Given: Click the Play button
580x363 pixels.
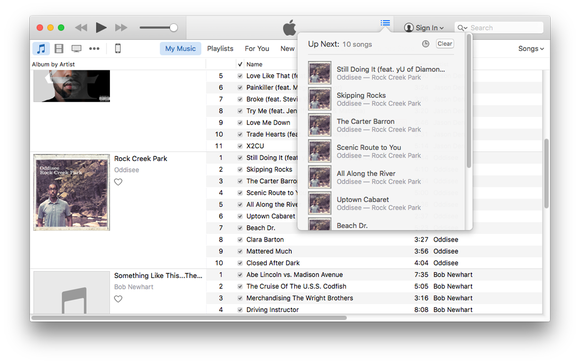Looking at the screenshot, I should pyautogui.click(x=101, y=27).
